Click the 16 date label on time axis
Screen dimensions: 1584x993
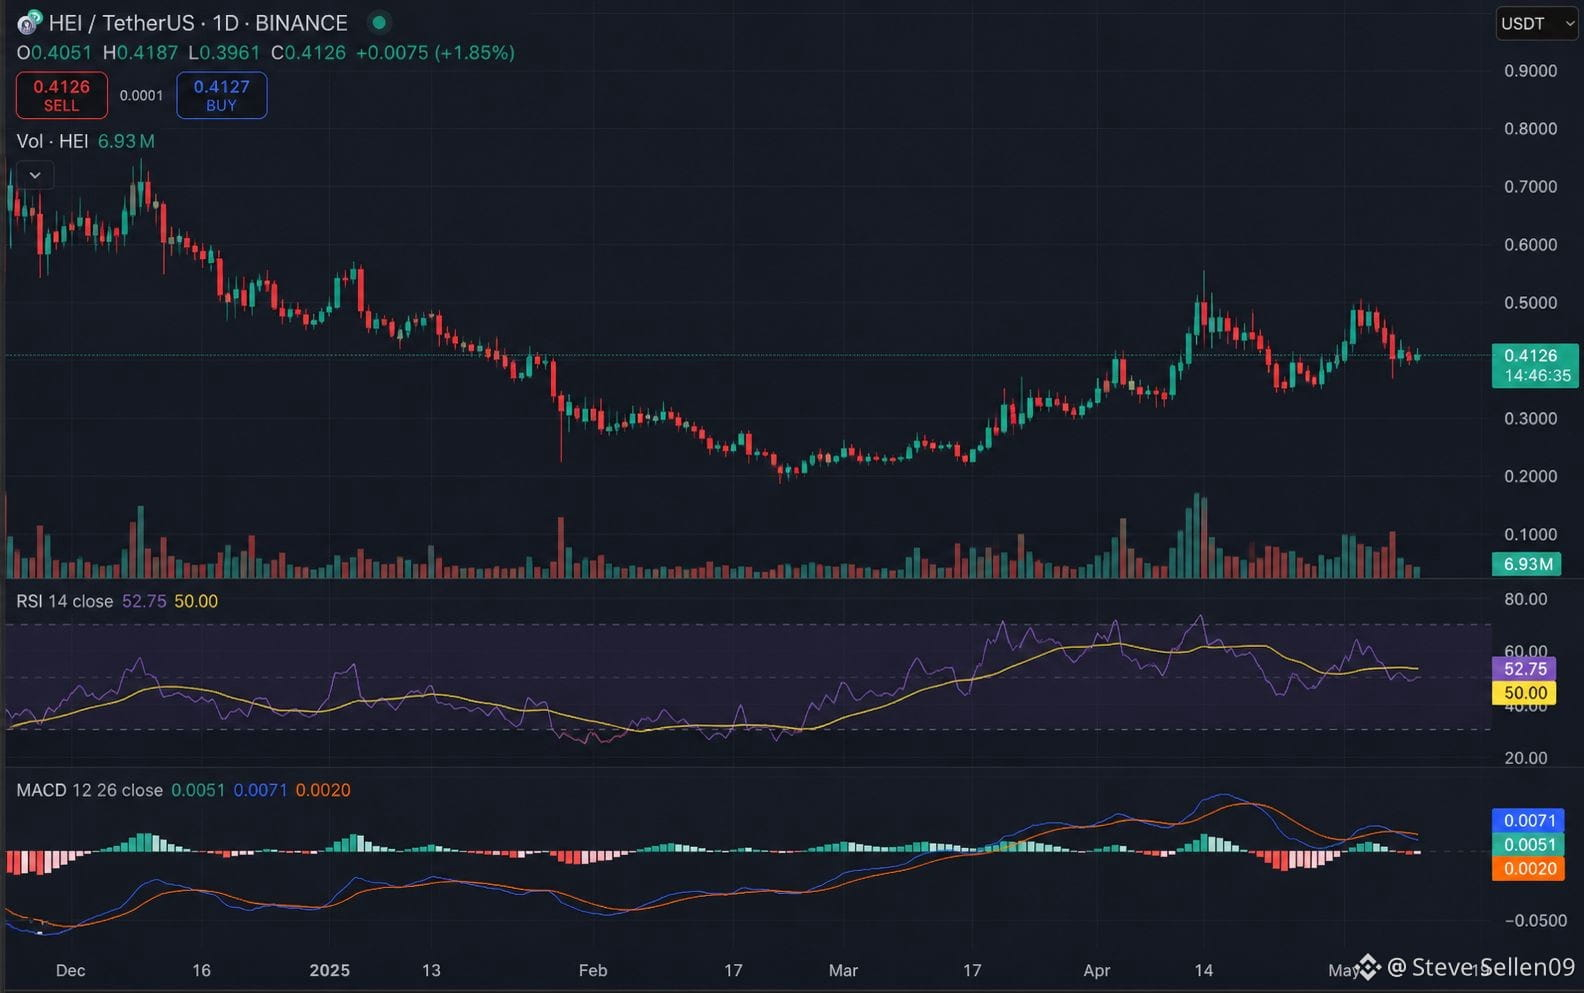[x=201, y=970]
